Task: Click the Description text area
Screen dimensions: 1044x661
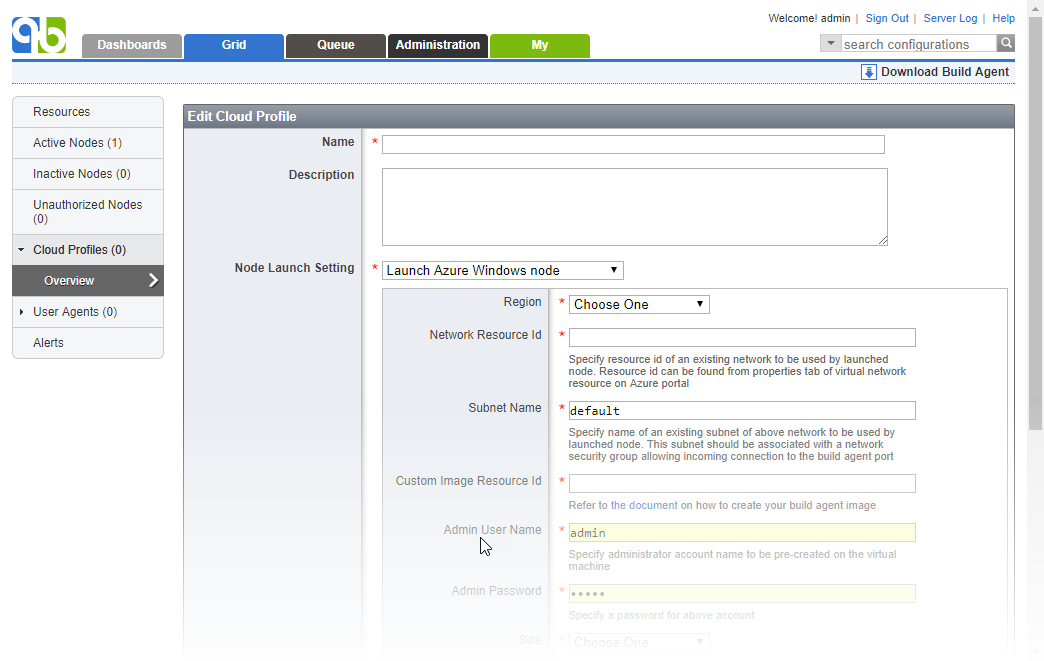Action: (x=635, y=206)
